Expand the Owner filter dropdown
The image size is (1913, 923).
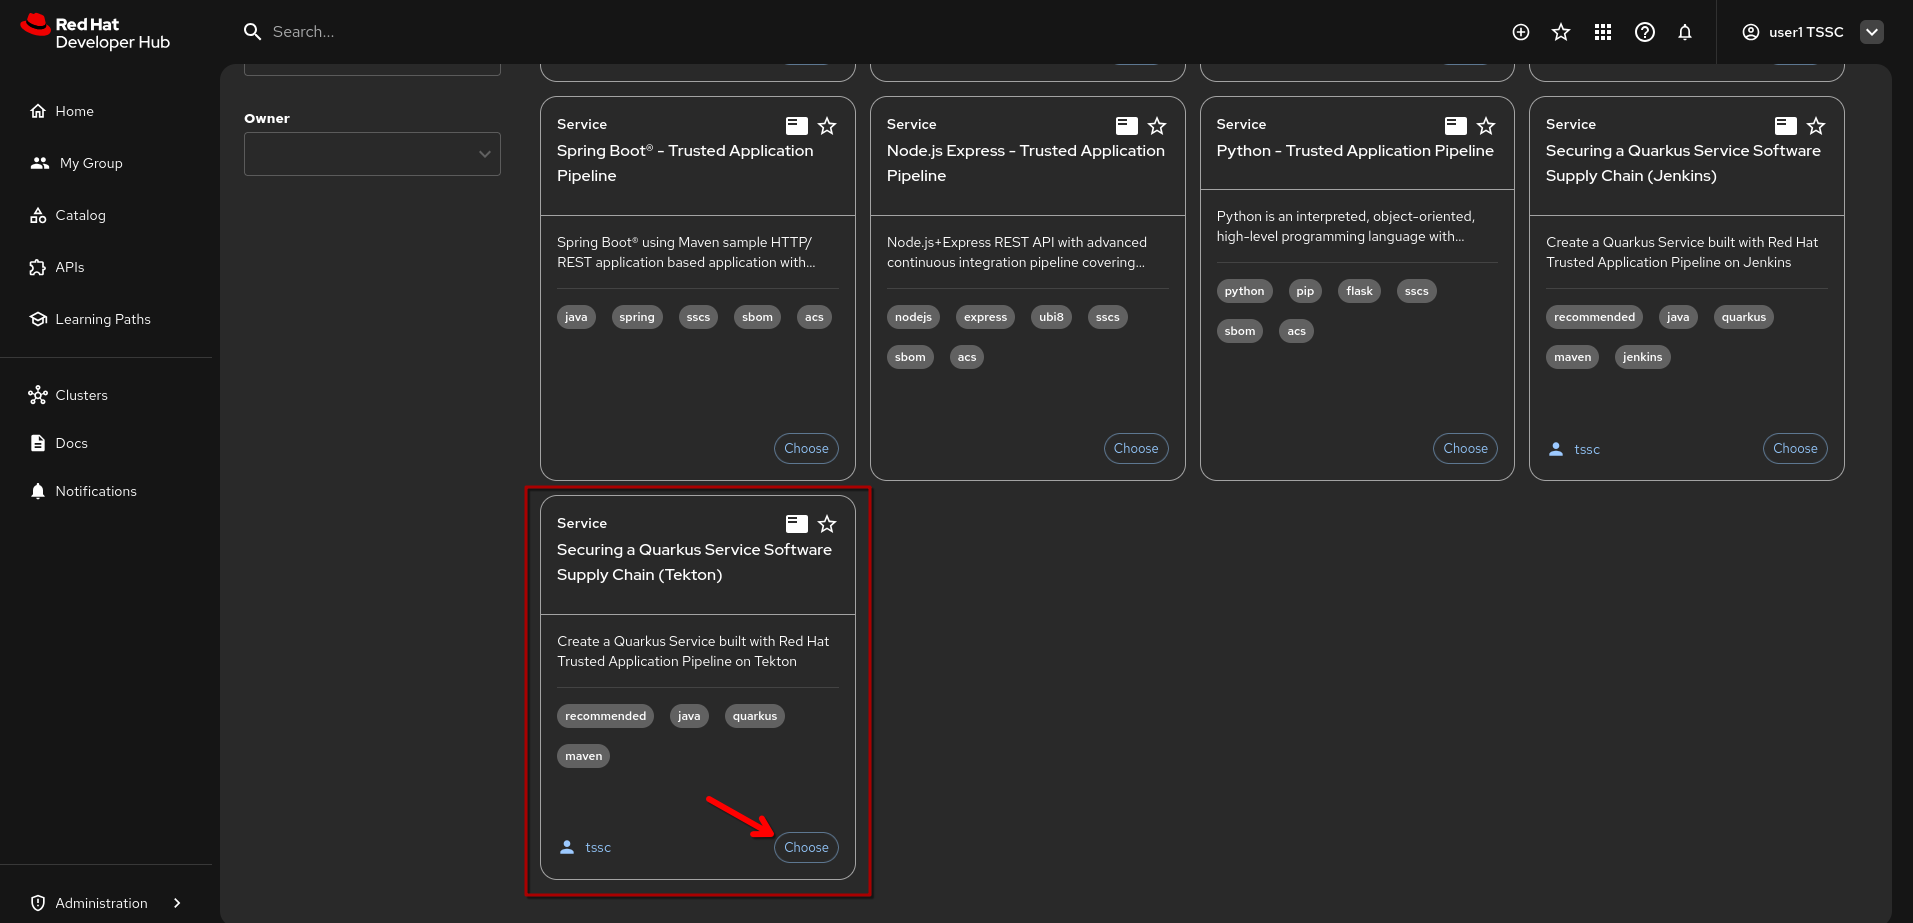pos(372,154)
